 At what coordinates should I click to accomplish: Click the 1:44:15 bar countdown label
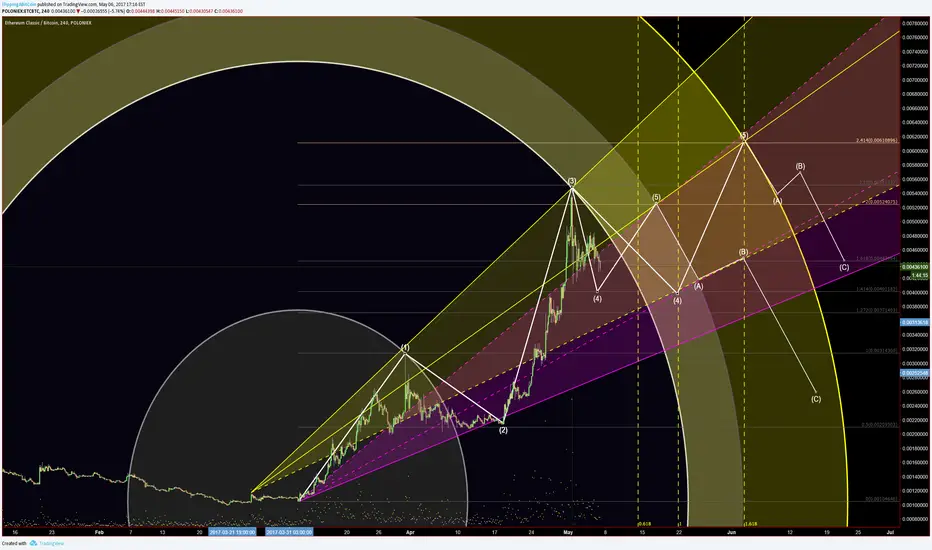point(920,275)
